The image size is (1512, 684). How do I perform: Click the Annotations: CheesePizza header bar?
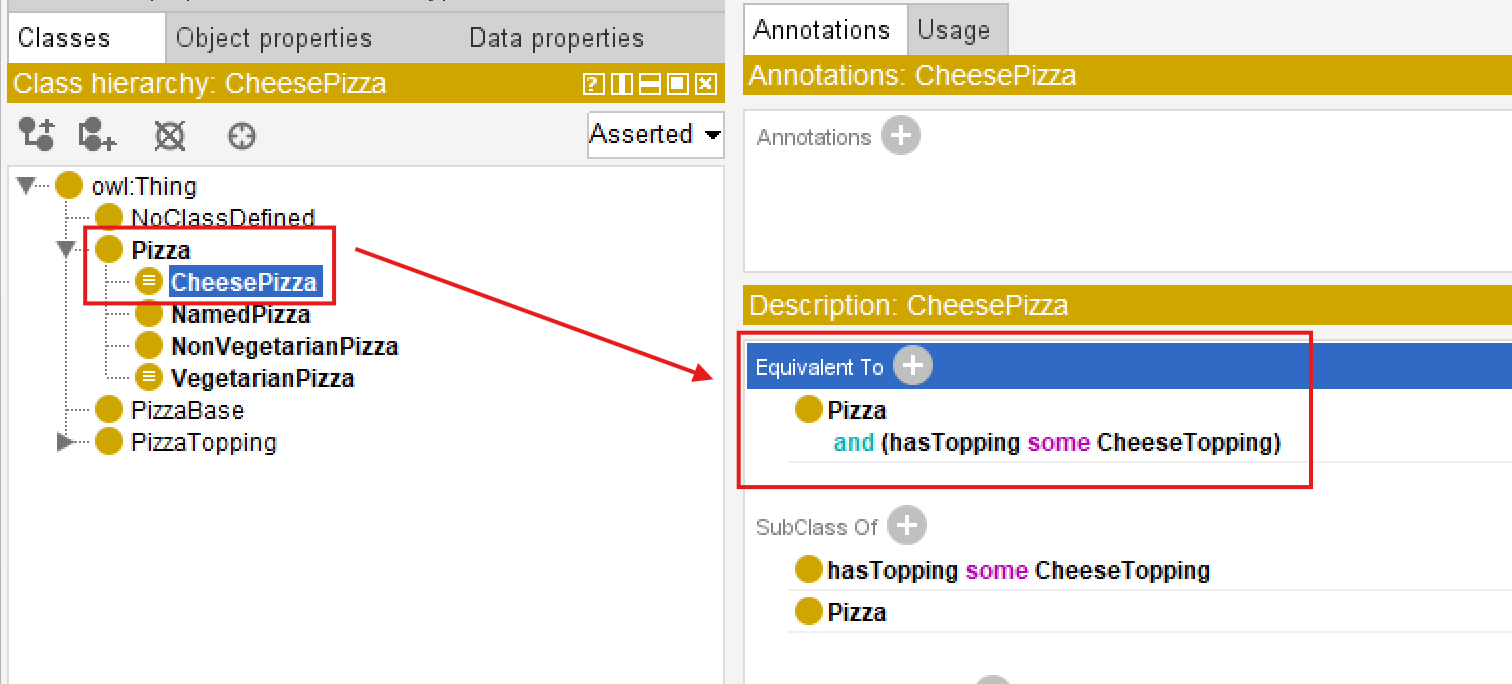click(1127, 76)
